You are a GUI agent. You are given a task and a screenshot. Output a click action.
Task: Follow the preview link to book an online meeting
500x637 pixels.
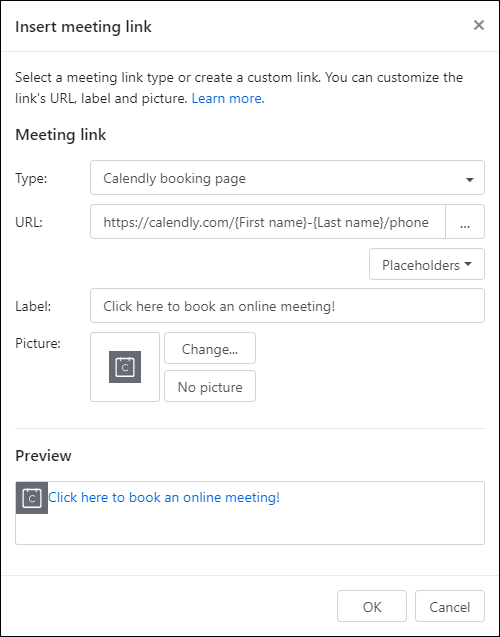[164, 497]
